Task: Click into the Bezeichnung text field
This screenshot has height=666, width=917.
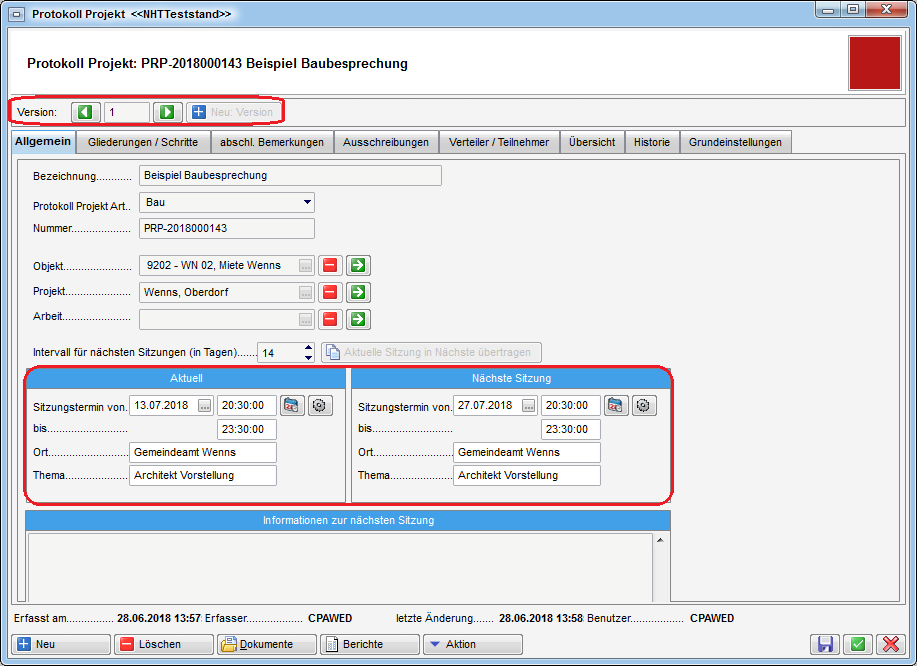Action: point(290,176)
